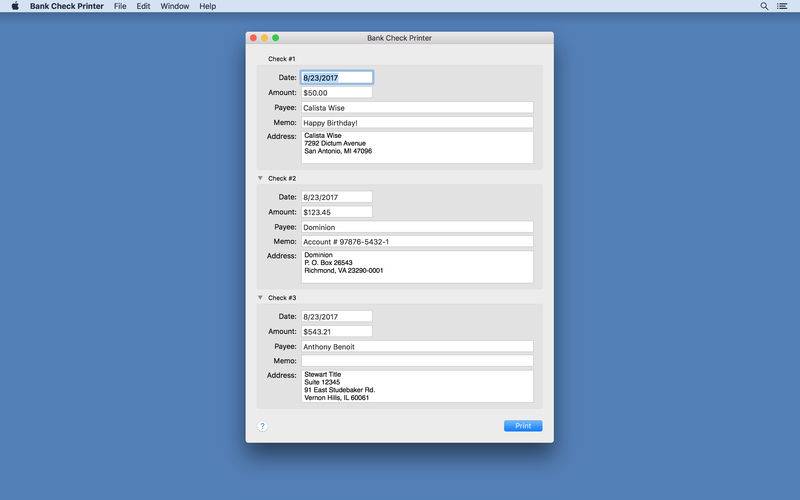Click the Memo field reading Happy Birthday!
This screenshot has width=800, height=500.
point(417,122)
